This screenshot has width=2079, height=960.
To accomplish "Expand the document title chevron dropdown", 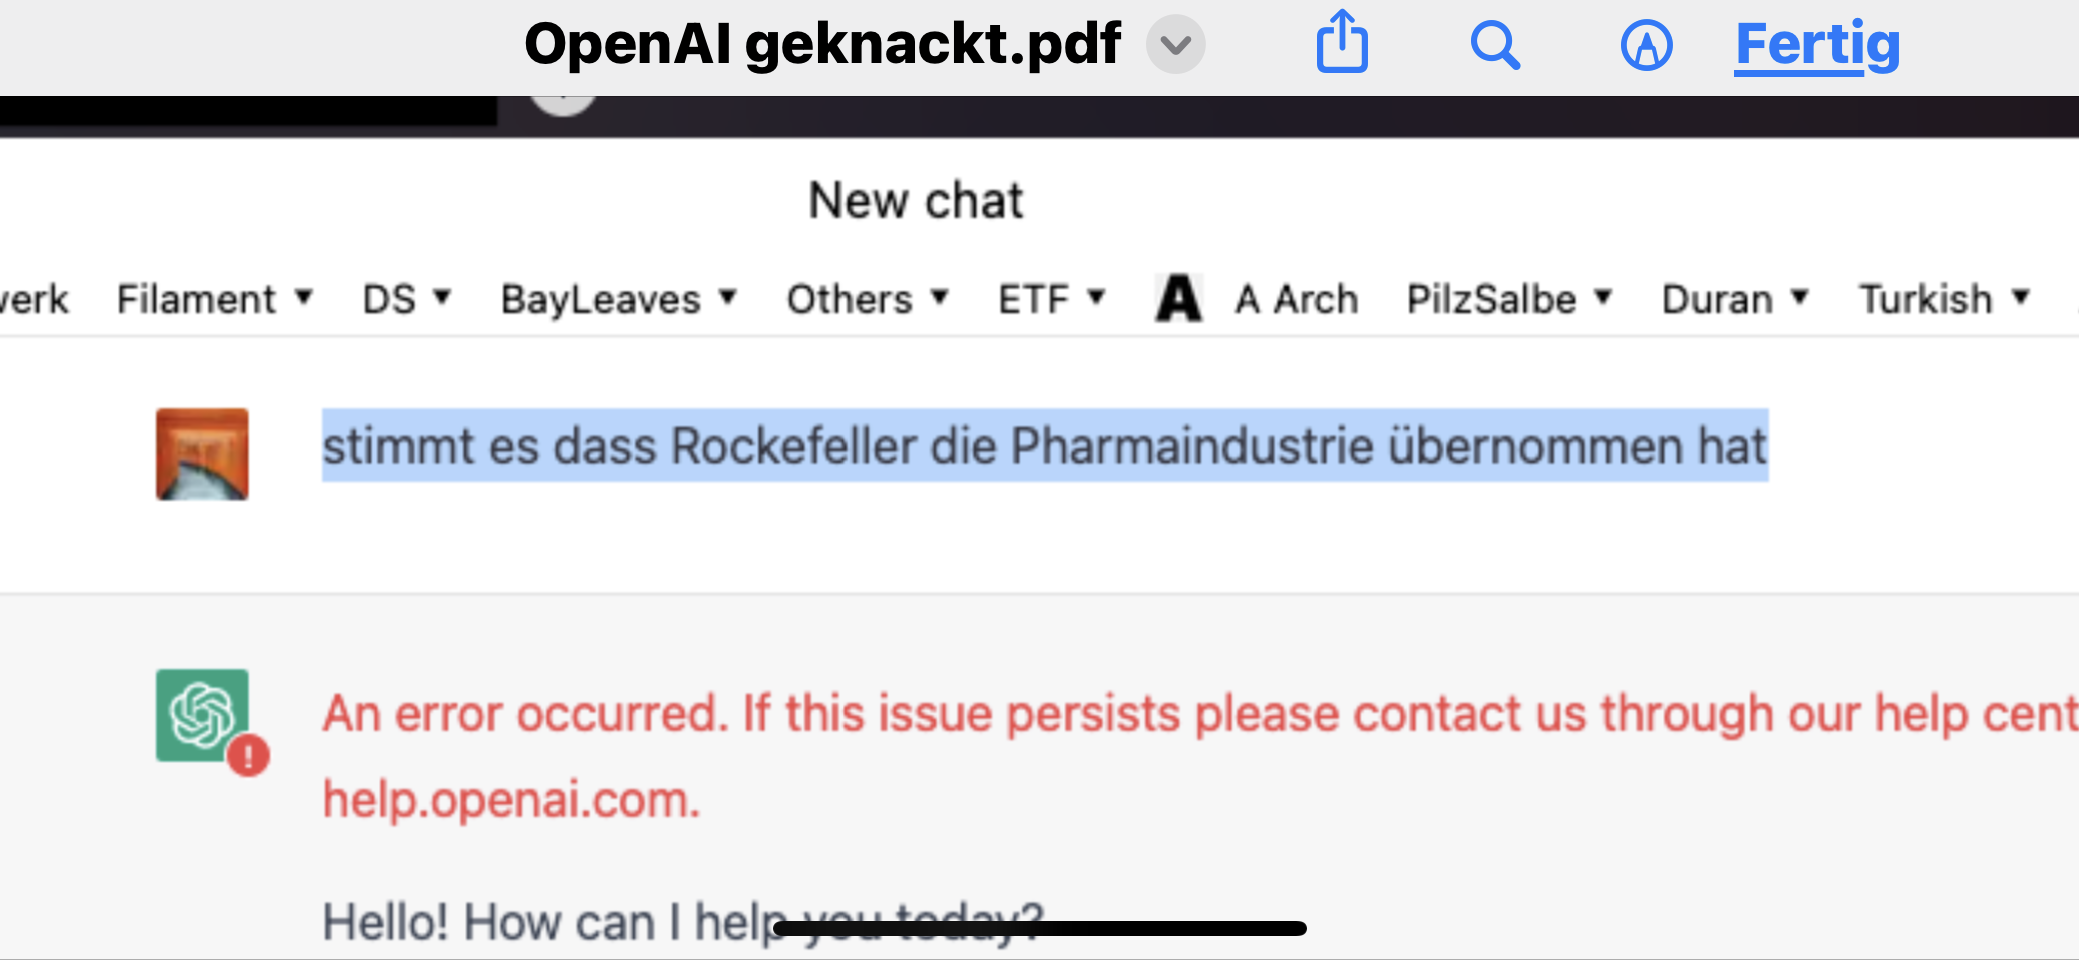I will pos(1176,45).
